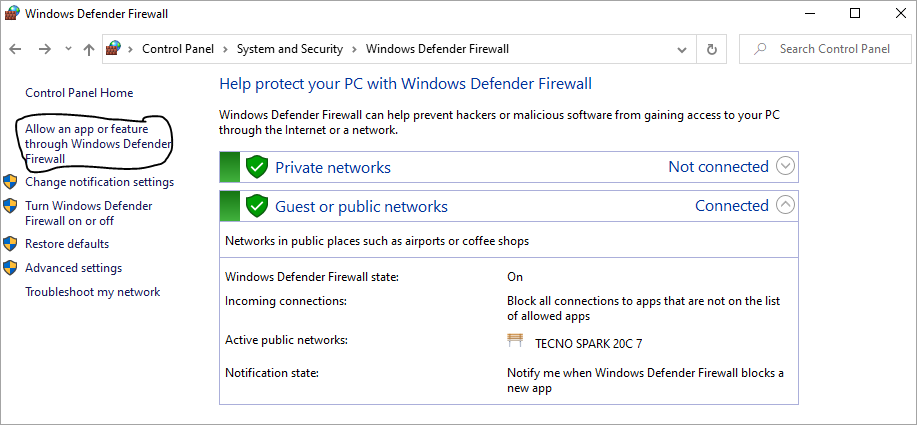Click Connected status text
This screenshot has width=917, height=425.
pos(732,206)
